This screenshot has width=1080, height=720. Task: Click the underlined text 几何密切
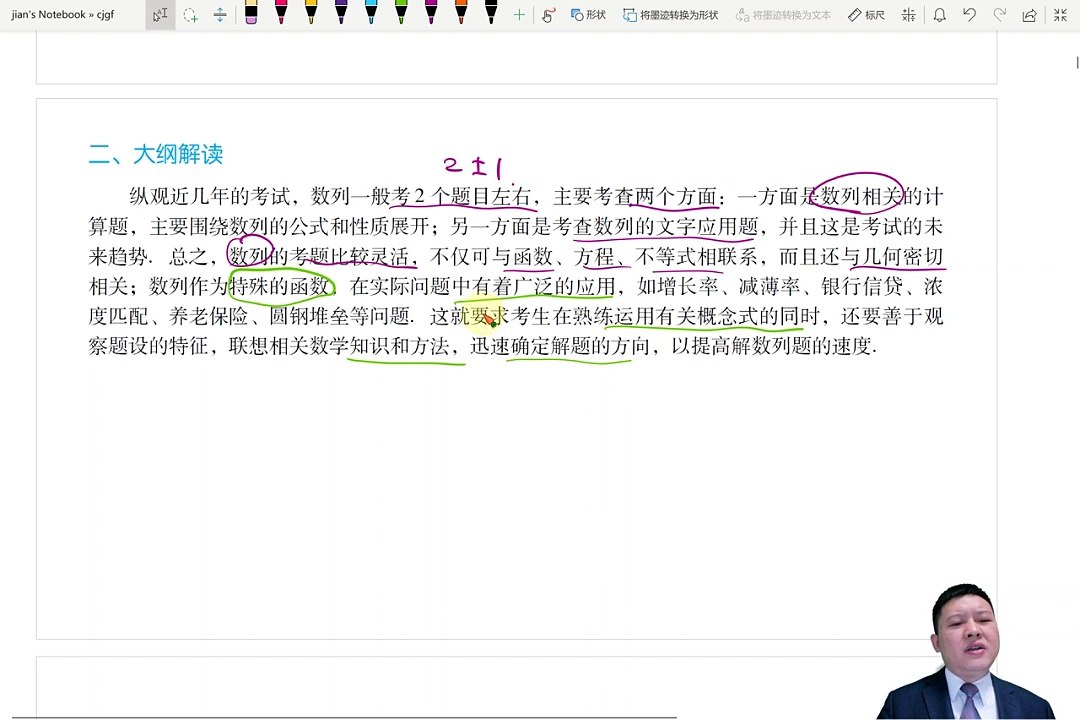point(903,256)
